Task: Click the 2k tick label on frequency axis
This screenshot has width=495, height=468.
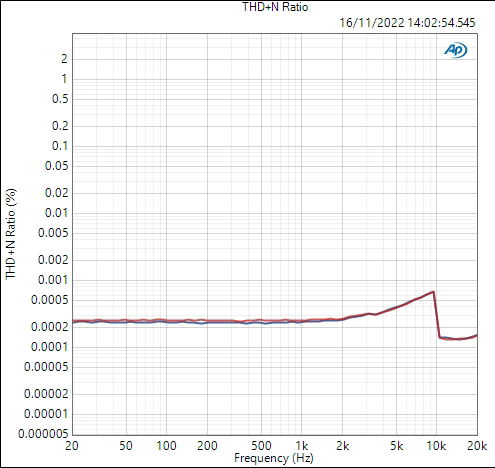Action: pyautogui.click(x=342, y=446)
